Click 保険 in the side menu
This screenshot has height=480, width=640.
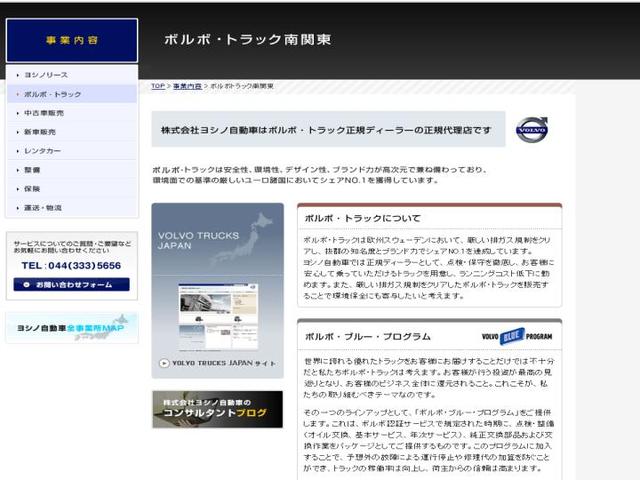tap(32, 189)
